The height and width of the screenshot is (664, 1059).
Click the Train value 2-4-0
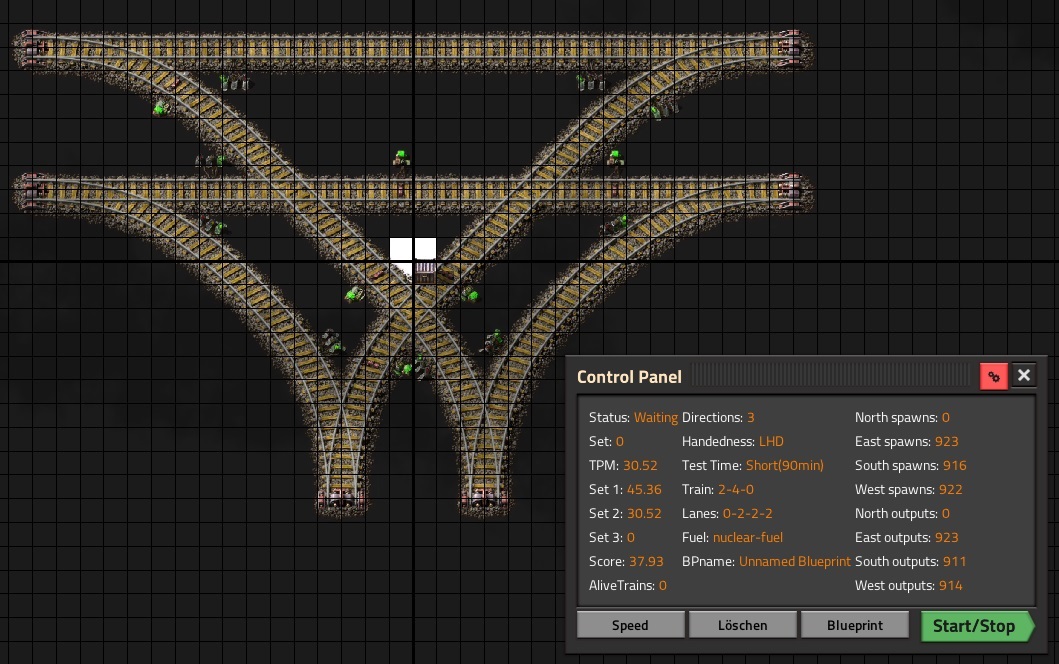735,490
